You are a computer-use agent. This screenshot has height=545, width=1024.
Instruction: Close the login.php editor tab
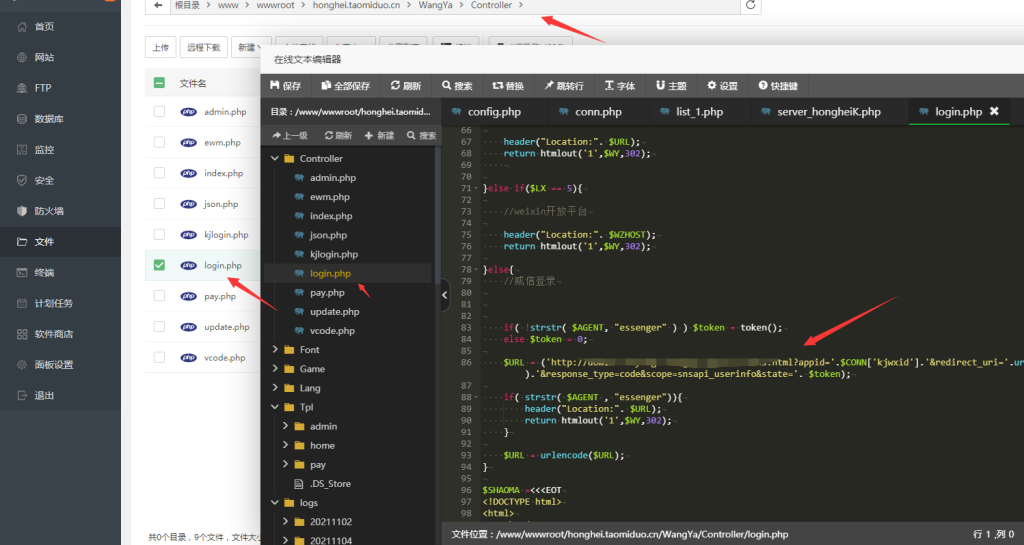click(994, 112)
